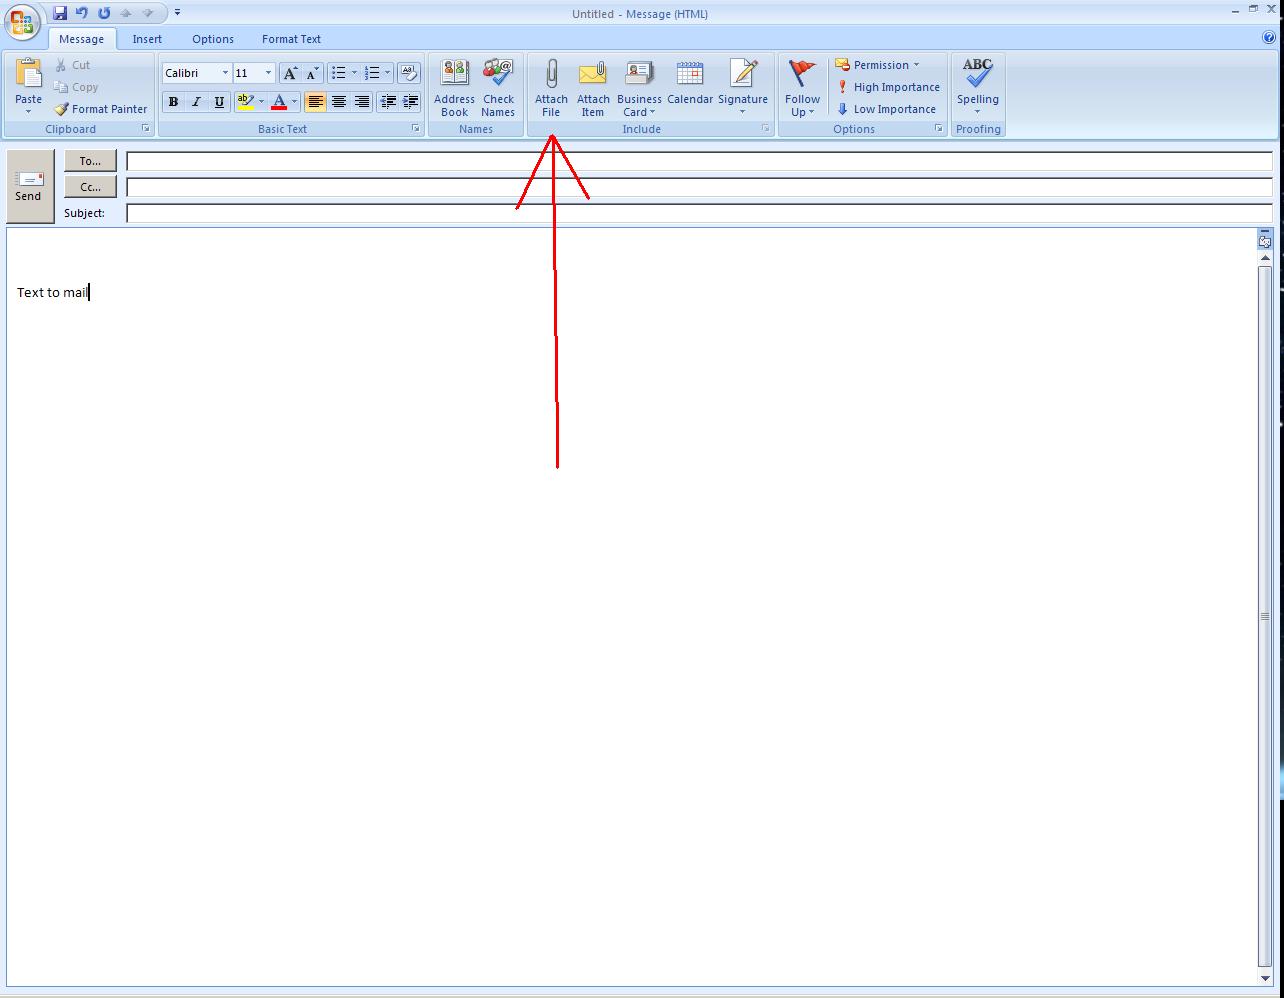Expand numbering style dropdown arrow
Viewport: 1284px width, 998px height.
pyautogui.click(x=388, y=73)
